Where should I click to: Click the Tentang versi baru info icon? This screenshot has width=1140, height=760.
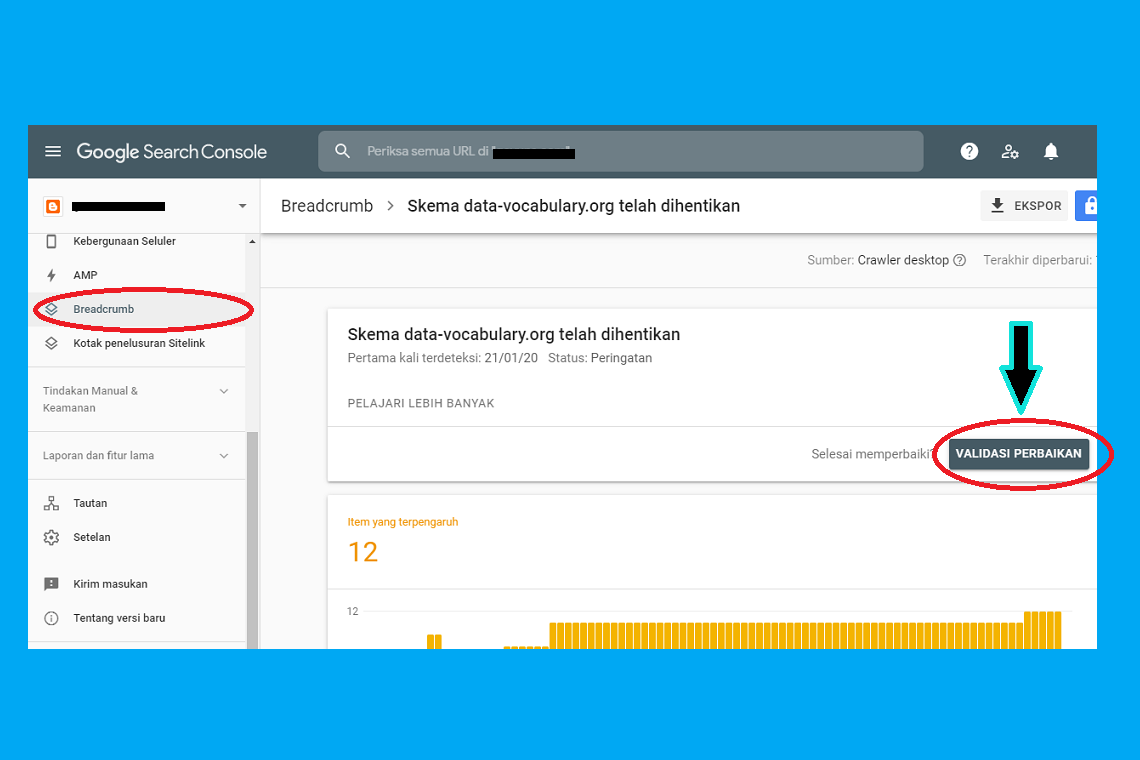[x=51, y=618]
